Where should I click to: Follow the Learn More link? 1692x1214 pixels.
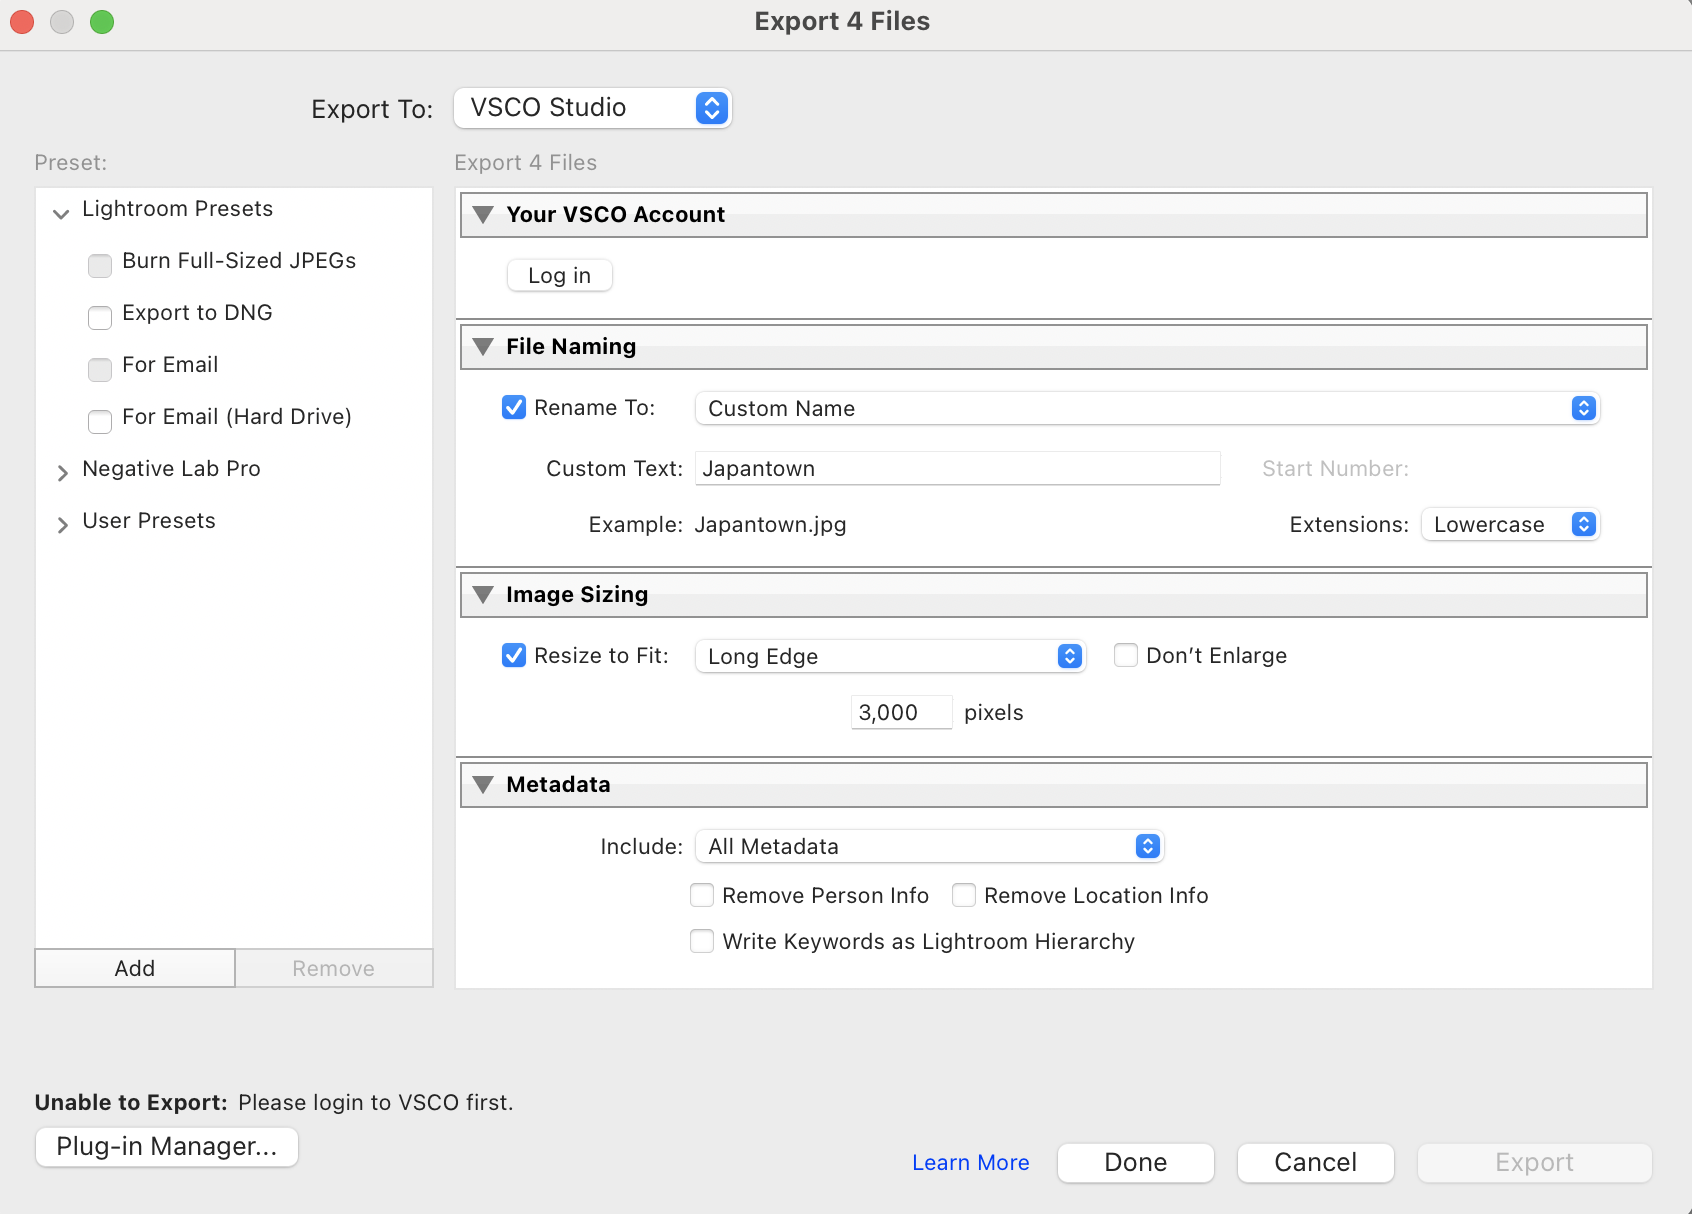(970, 1163)
